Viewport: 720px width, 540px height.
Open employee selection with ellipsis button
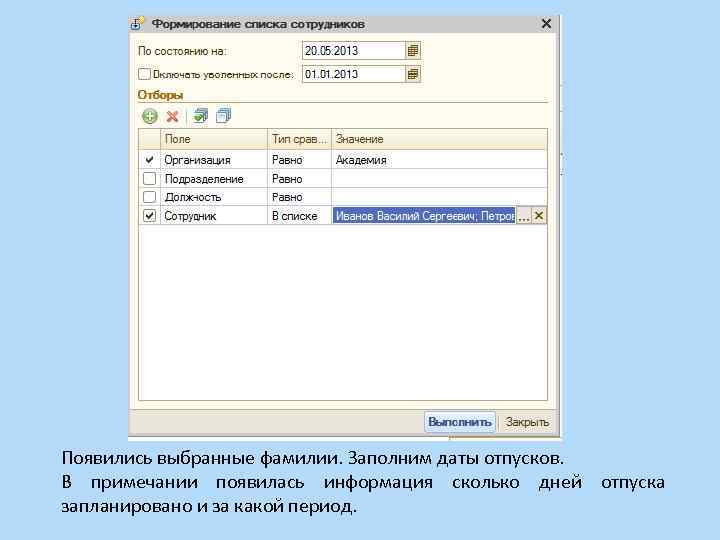coord(524,215)
